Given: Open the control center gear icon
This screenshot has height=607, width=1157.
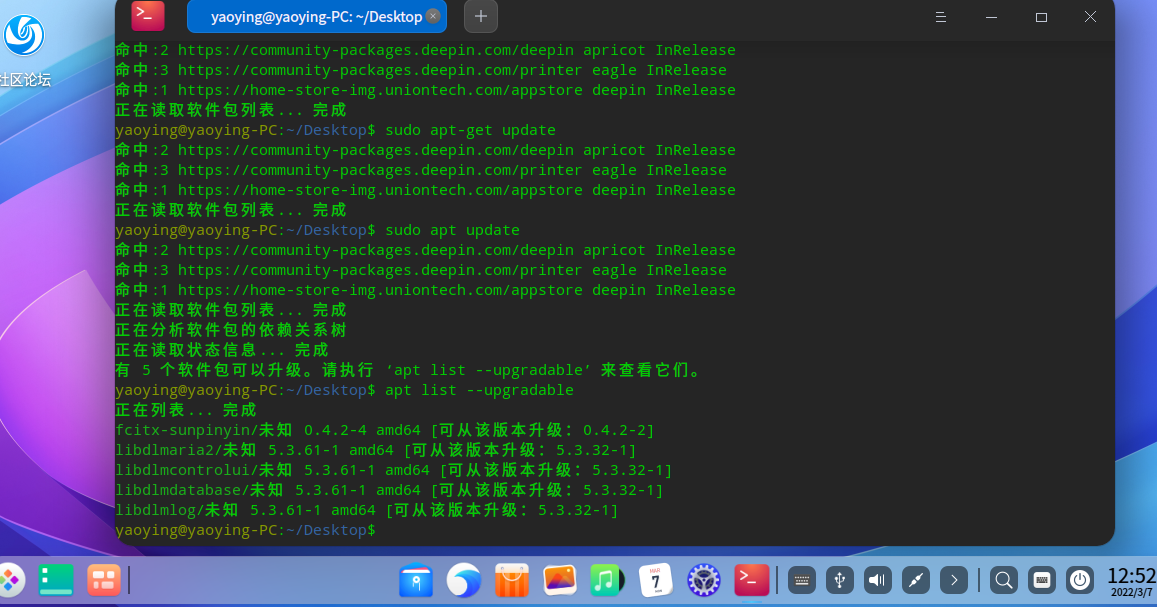Looking at the screenshot, I should pos(704,580).
